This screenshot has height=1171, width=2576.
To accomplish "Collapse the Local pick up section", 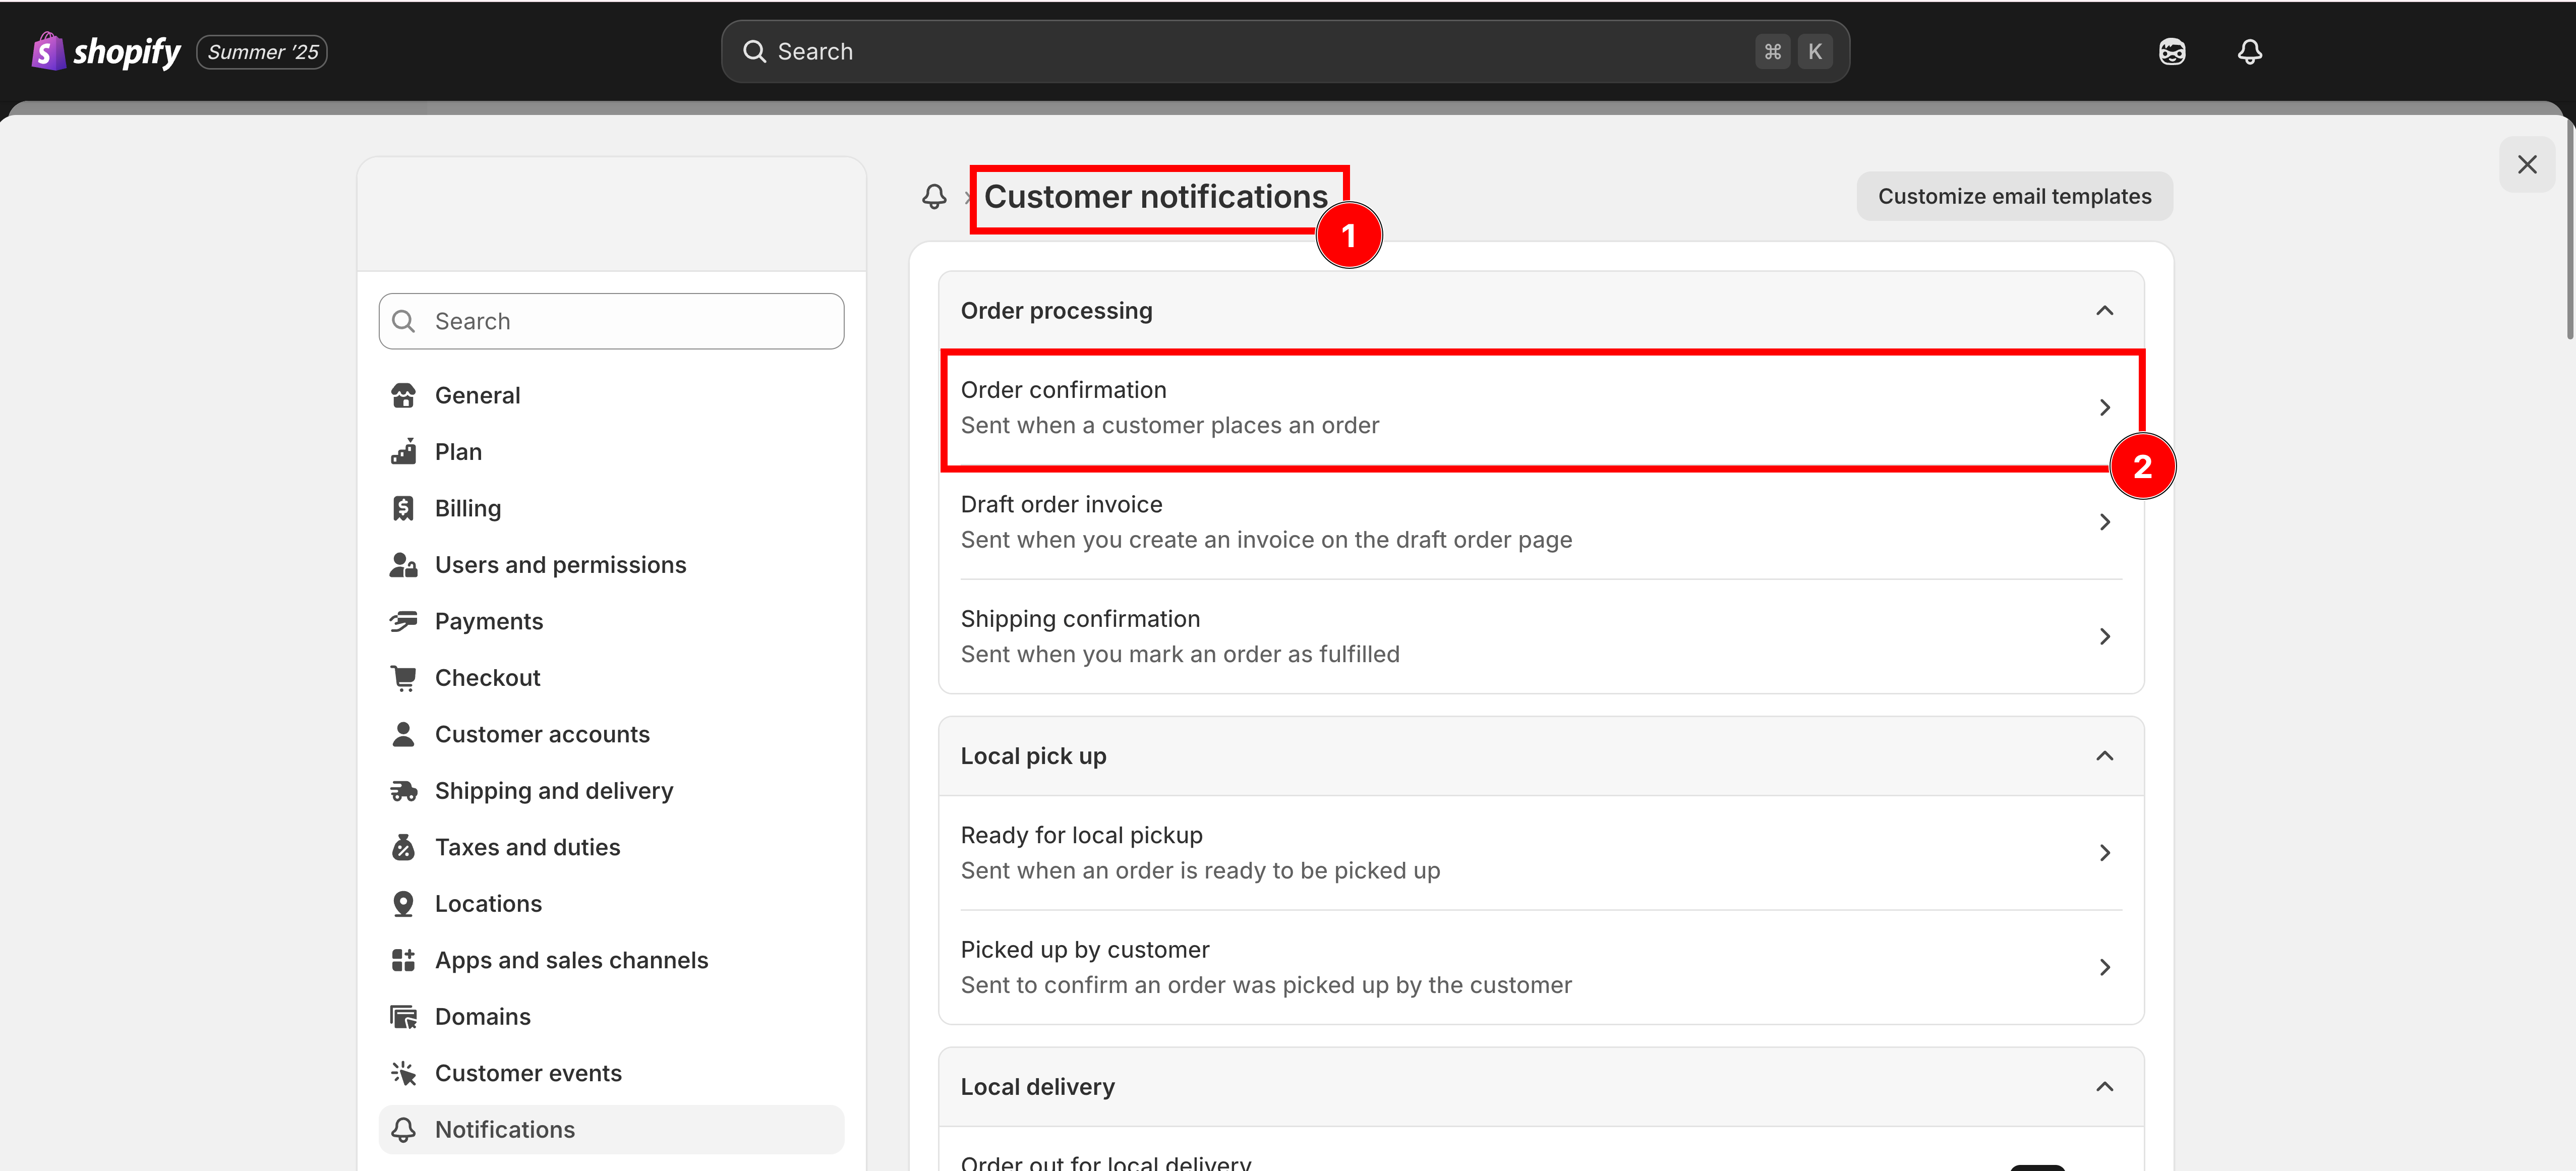I will 2104,756.
